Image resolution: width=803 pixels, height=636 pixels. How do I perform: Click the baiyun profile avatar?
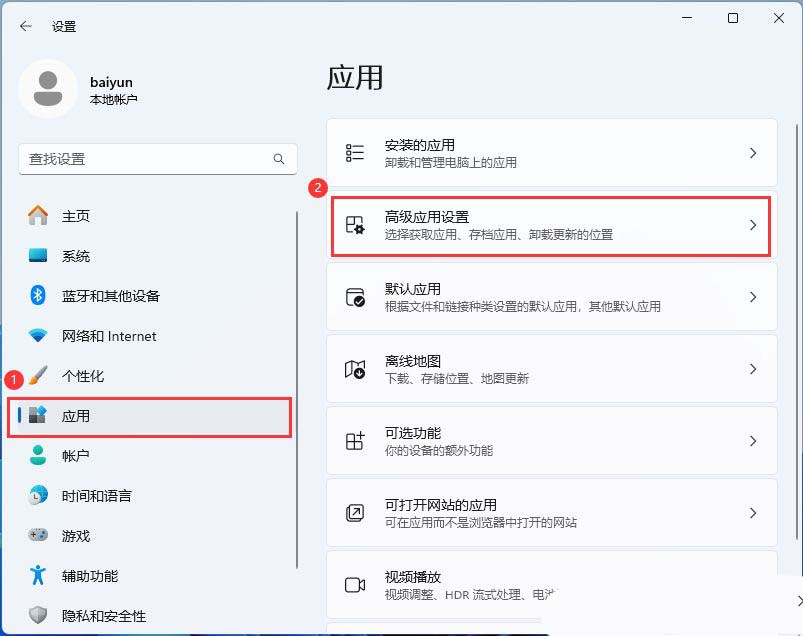(x=47, y=89)
